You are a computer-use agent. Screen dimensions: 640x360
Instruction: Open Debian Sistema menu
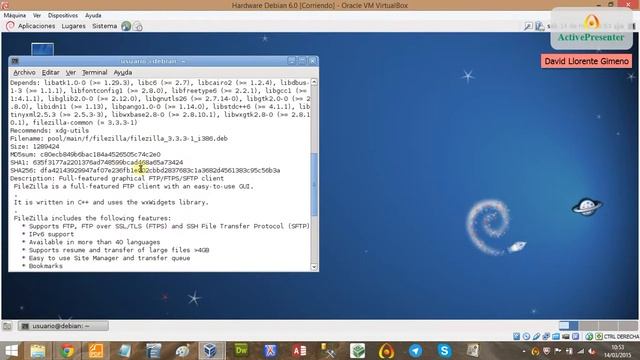pyautogui.click(x=104, y=26)
